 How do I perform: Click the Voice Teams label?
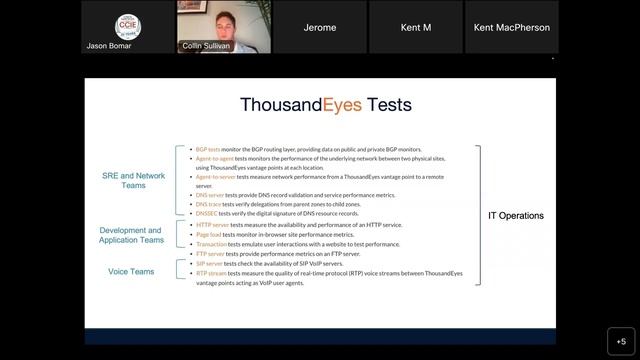click(x=131, y=271)
